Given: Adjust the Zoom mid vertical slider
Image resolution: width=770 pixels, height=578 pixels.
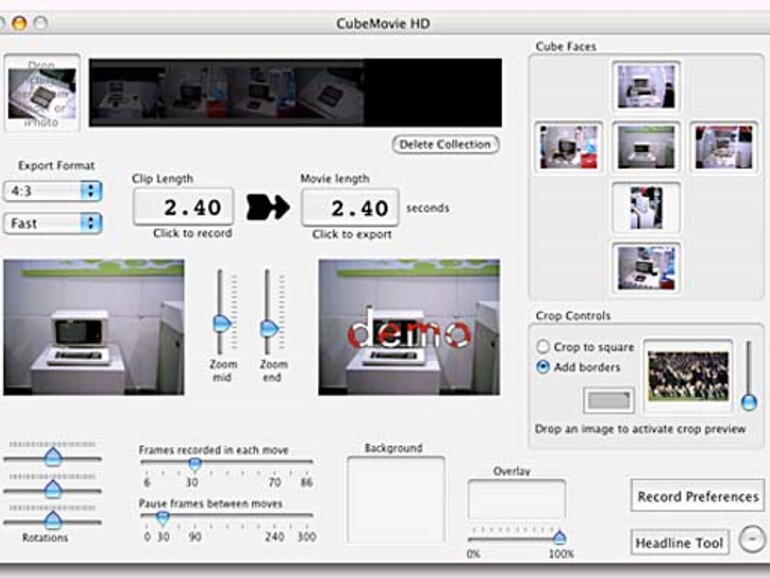Looking at the screenshot, I should point(221,311).
